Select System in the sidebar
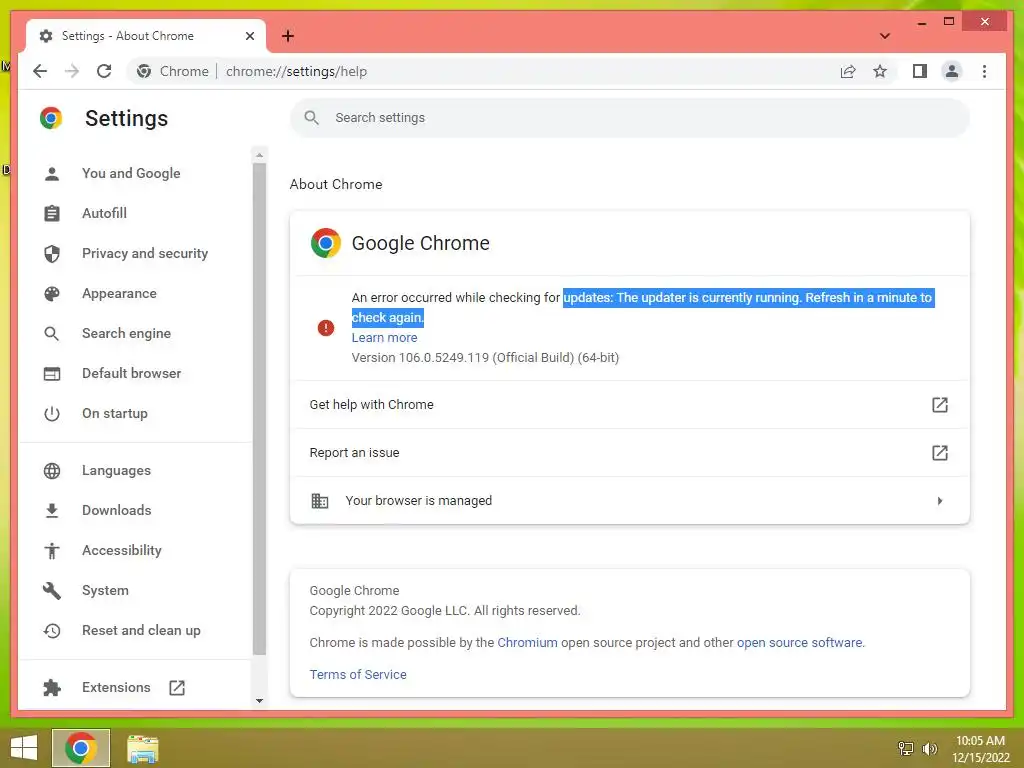This screenshot has height=768, width=1024. pyautogui.click(x=105, y=590)
